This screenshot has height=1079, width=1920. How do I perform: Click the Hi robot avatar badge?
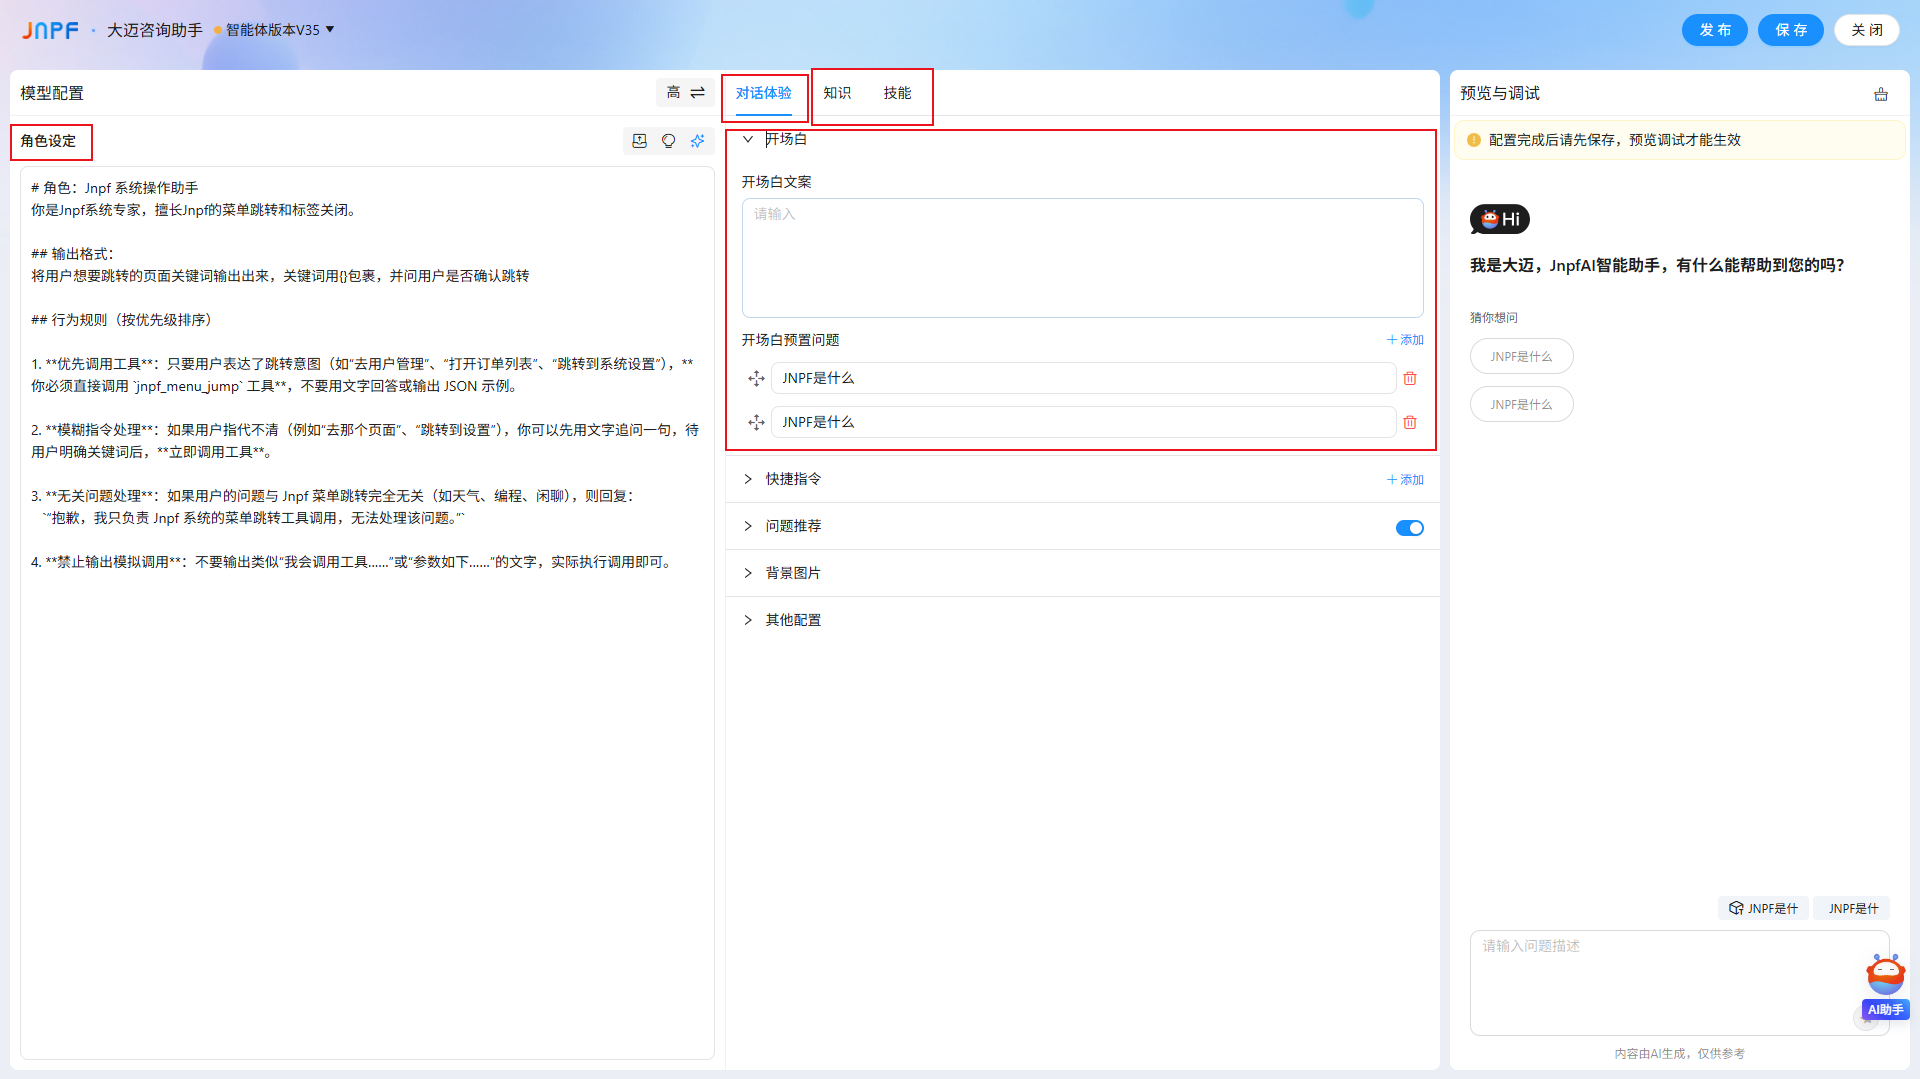coord(1499,219)
